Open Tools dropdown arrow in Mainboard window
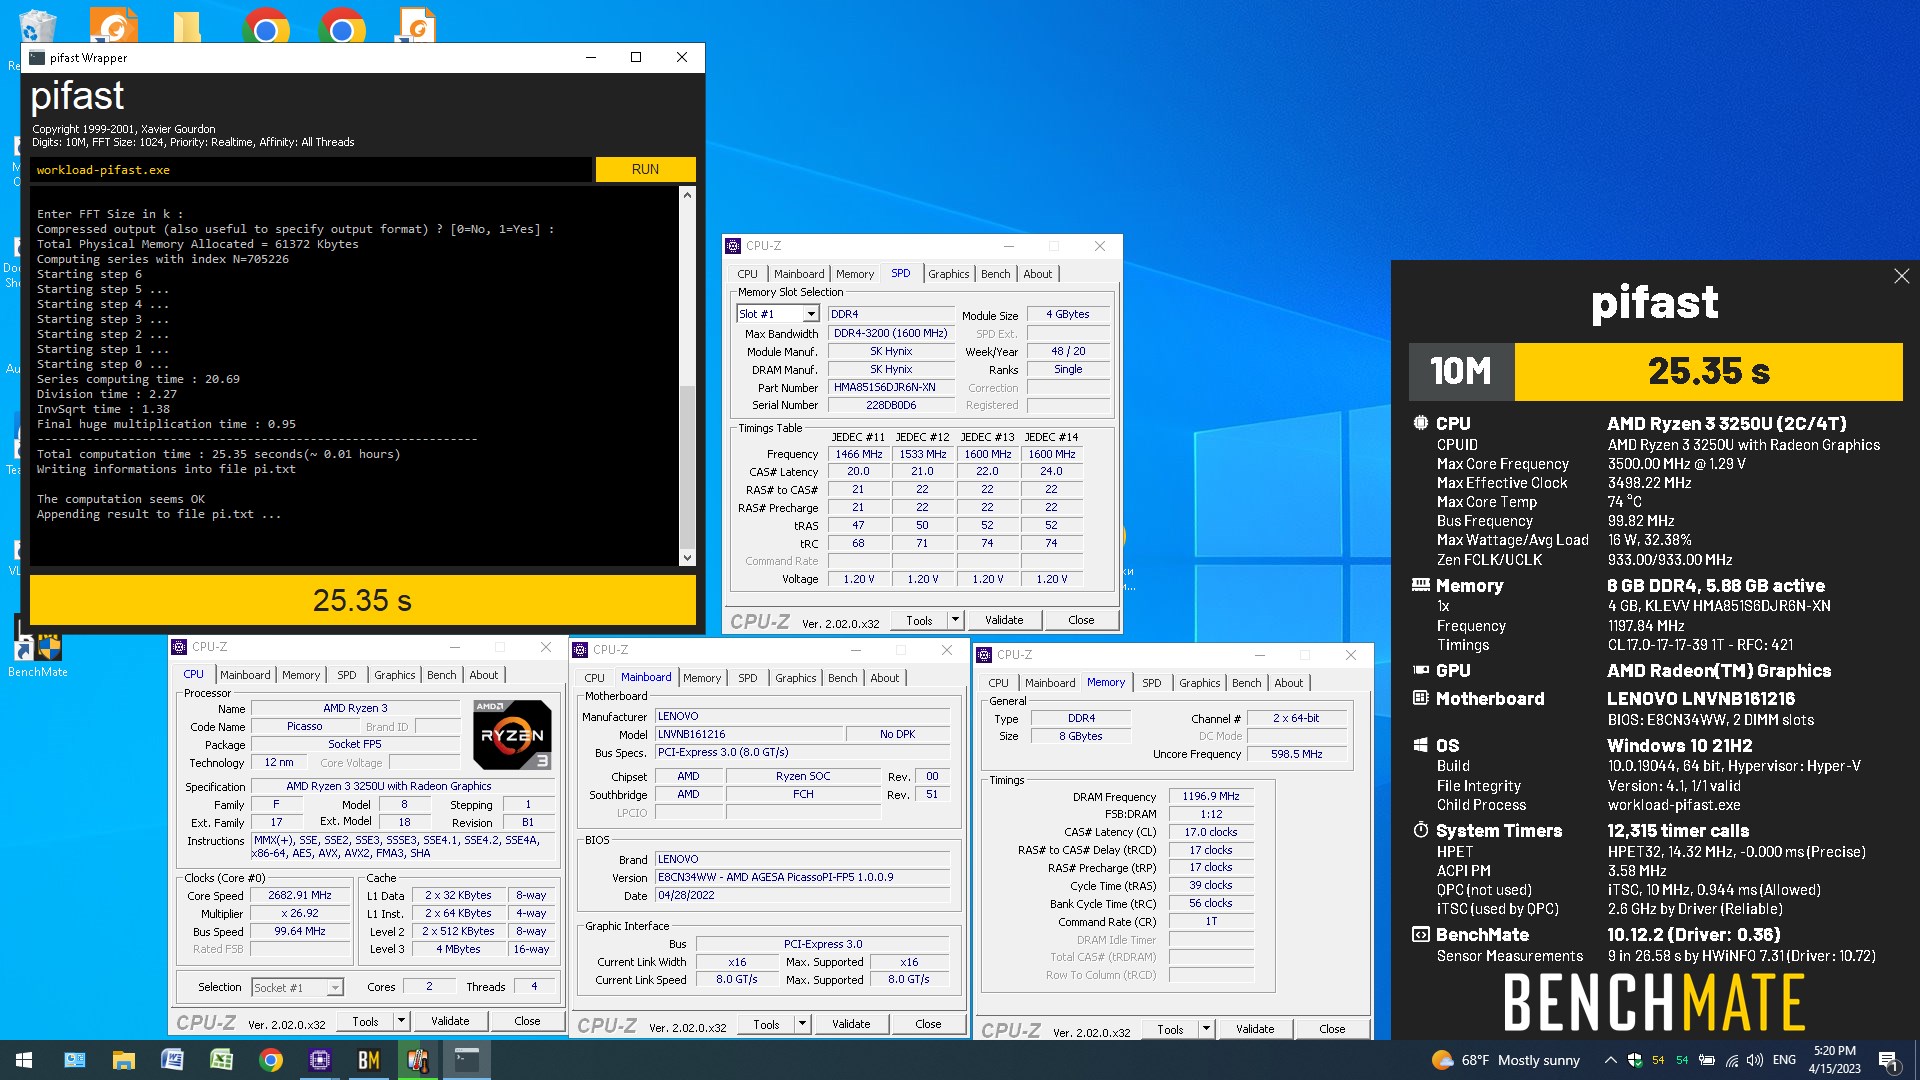This screenshot has width=1920, height=1080. pyautogui.click(x=802, y=1024)
